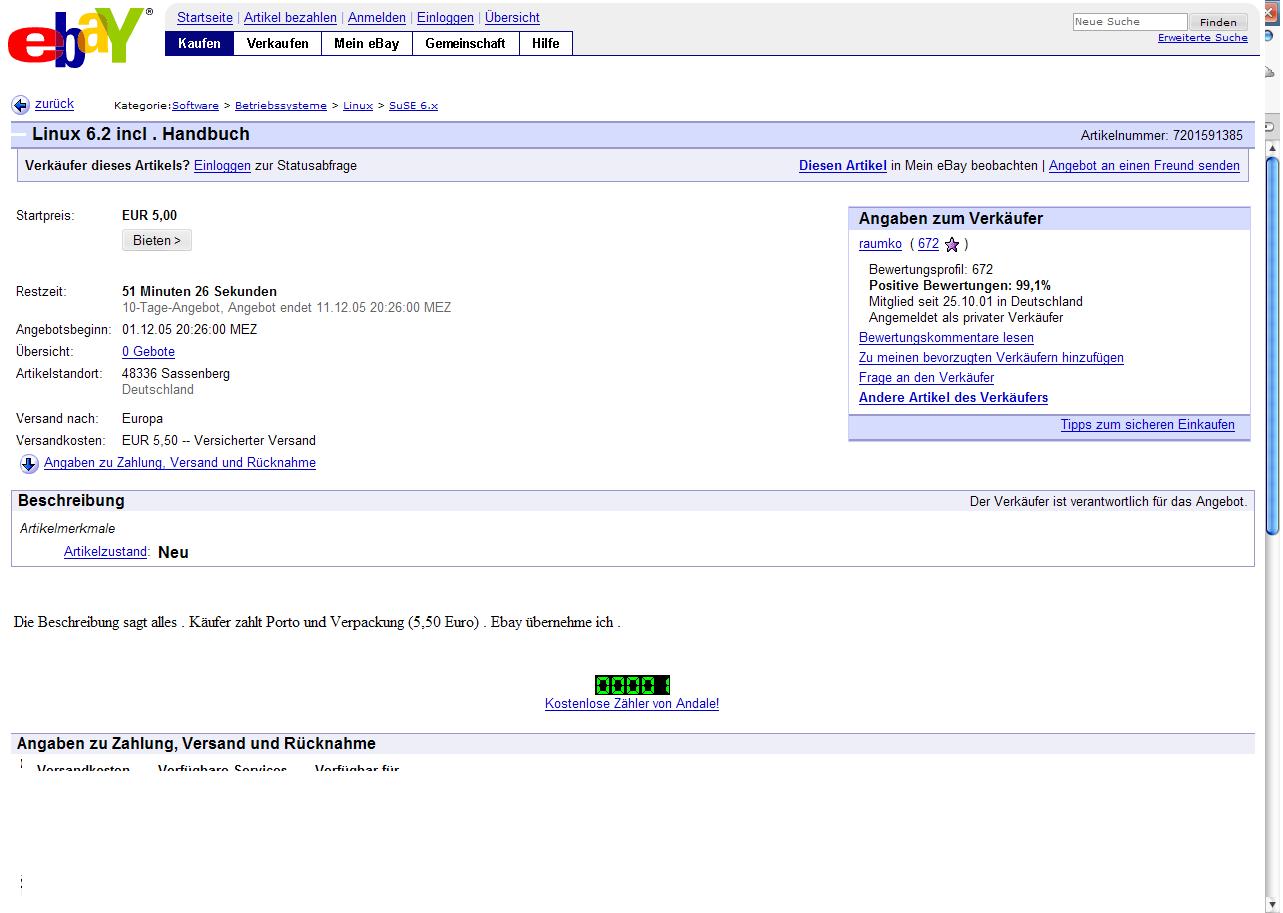
Task: Click the Angaben zum Verkäufer heading
Action: click(x=951, y=219)
